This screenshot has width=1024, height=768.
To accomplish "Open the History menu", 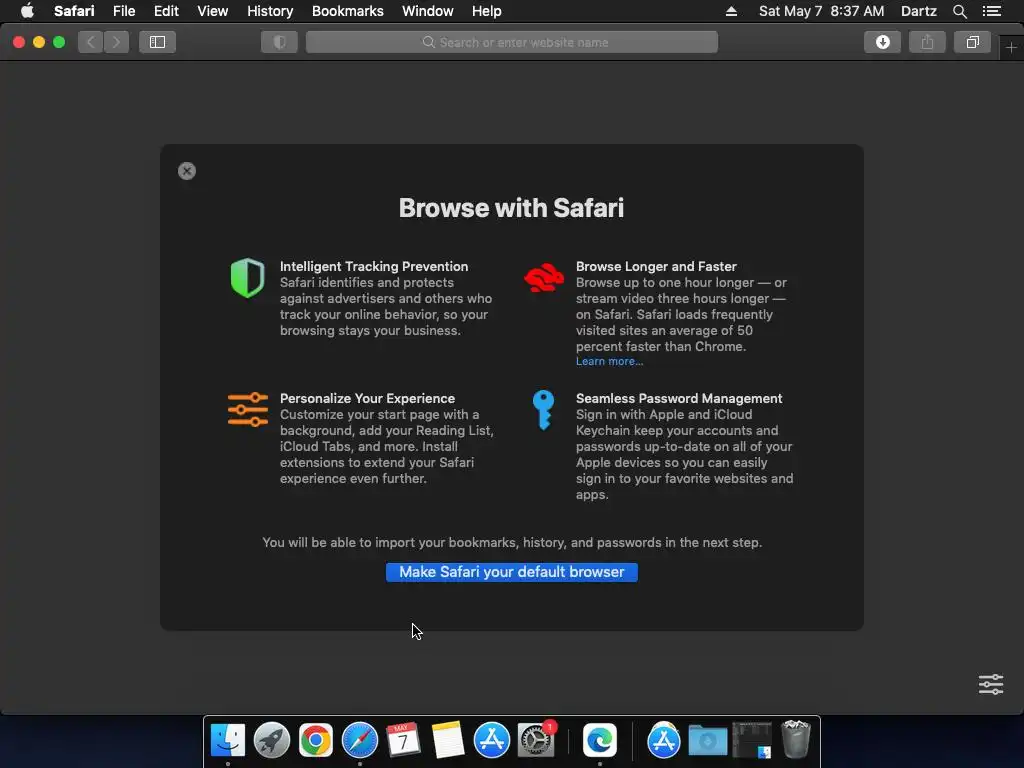I will coord(270,11).
